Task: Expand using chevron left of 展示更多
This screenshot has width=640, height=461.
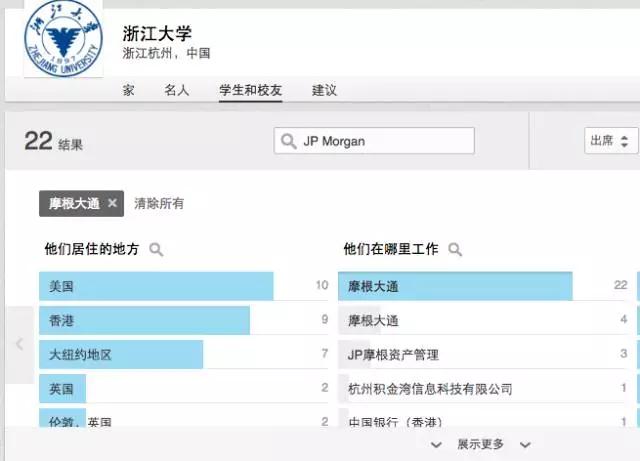Action: pos(435,444)
